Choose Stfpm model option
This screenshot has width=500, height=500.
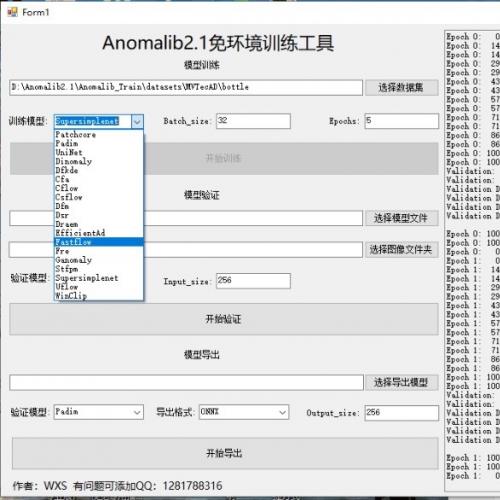99,269
